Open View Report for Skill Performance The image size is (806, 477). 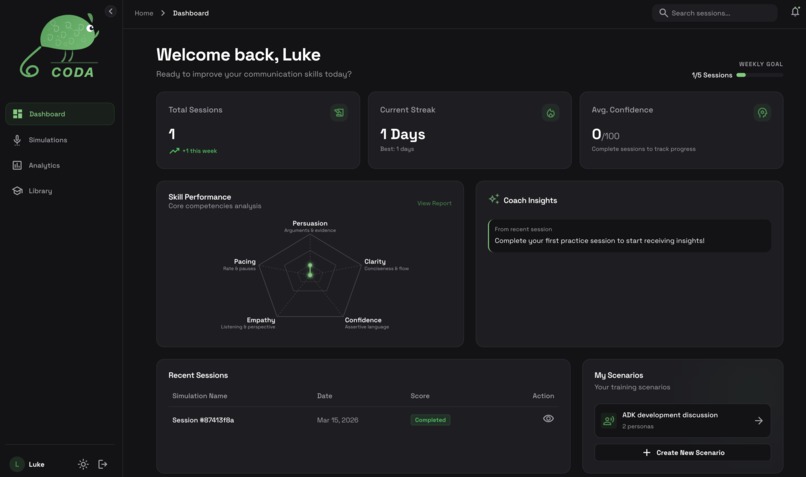tap(434, 203)
